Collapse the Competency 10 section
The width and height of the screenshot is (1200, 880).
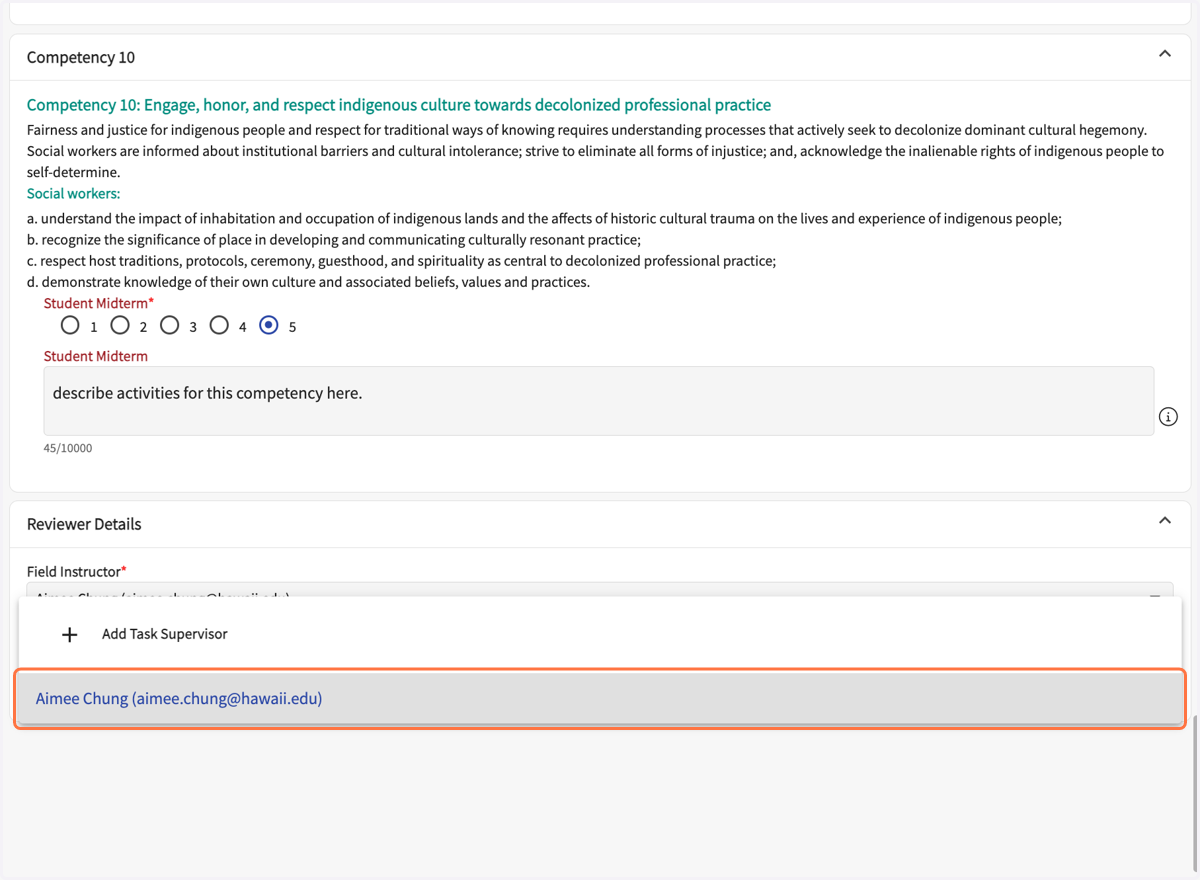click(x=1164, y=54)
